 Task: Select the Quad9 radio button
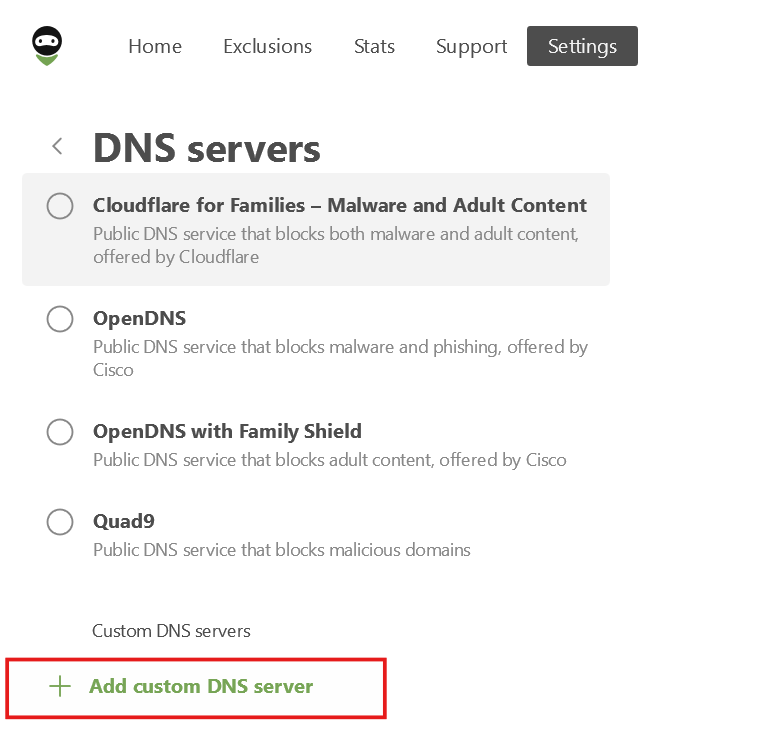pyautogui.click(x=60, y=522)
